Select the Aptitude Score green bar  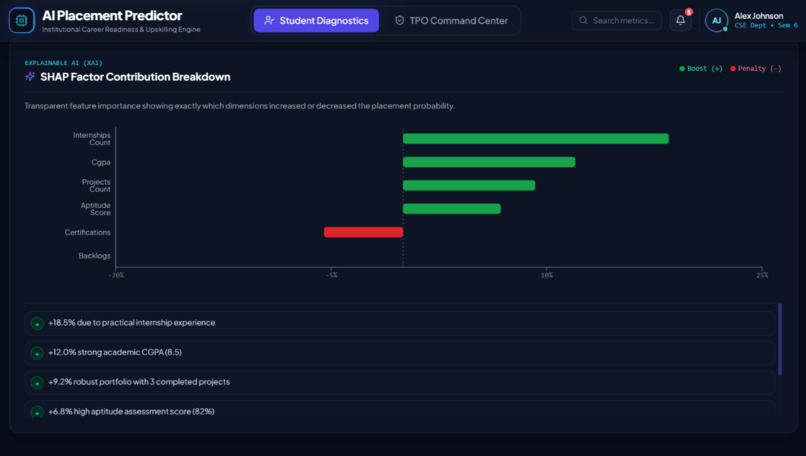[x=452, y=209]
